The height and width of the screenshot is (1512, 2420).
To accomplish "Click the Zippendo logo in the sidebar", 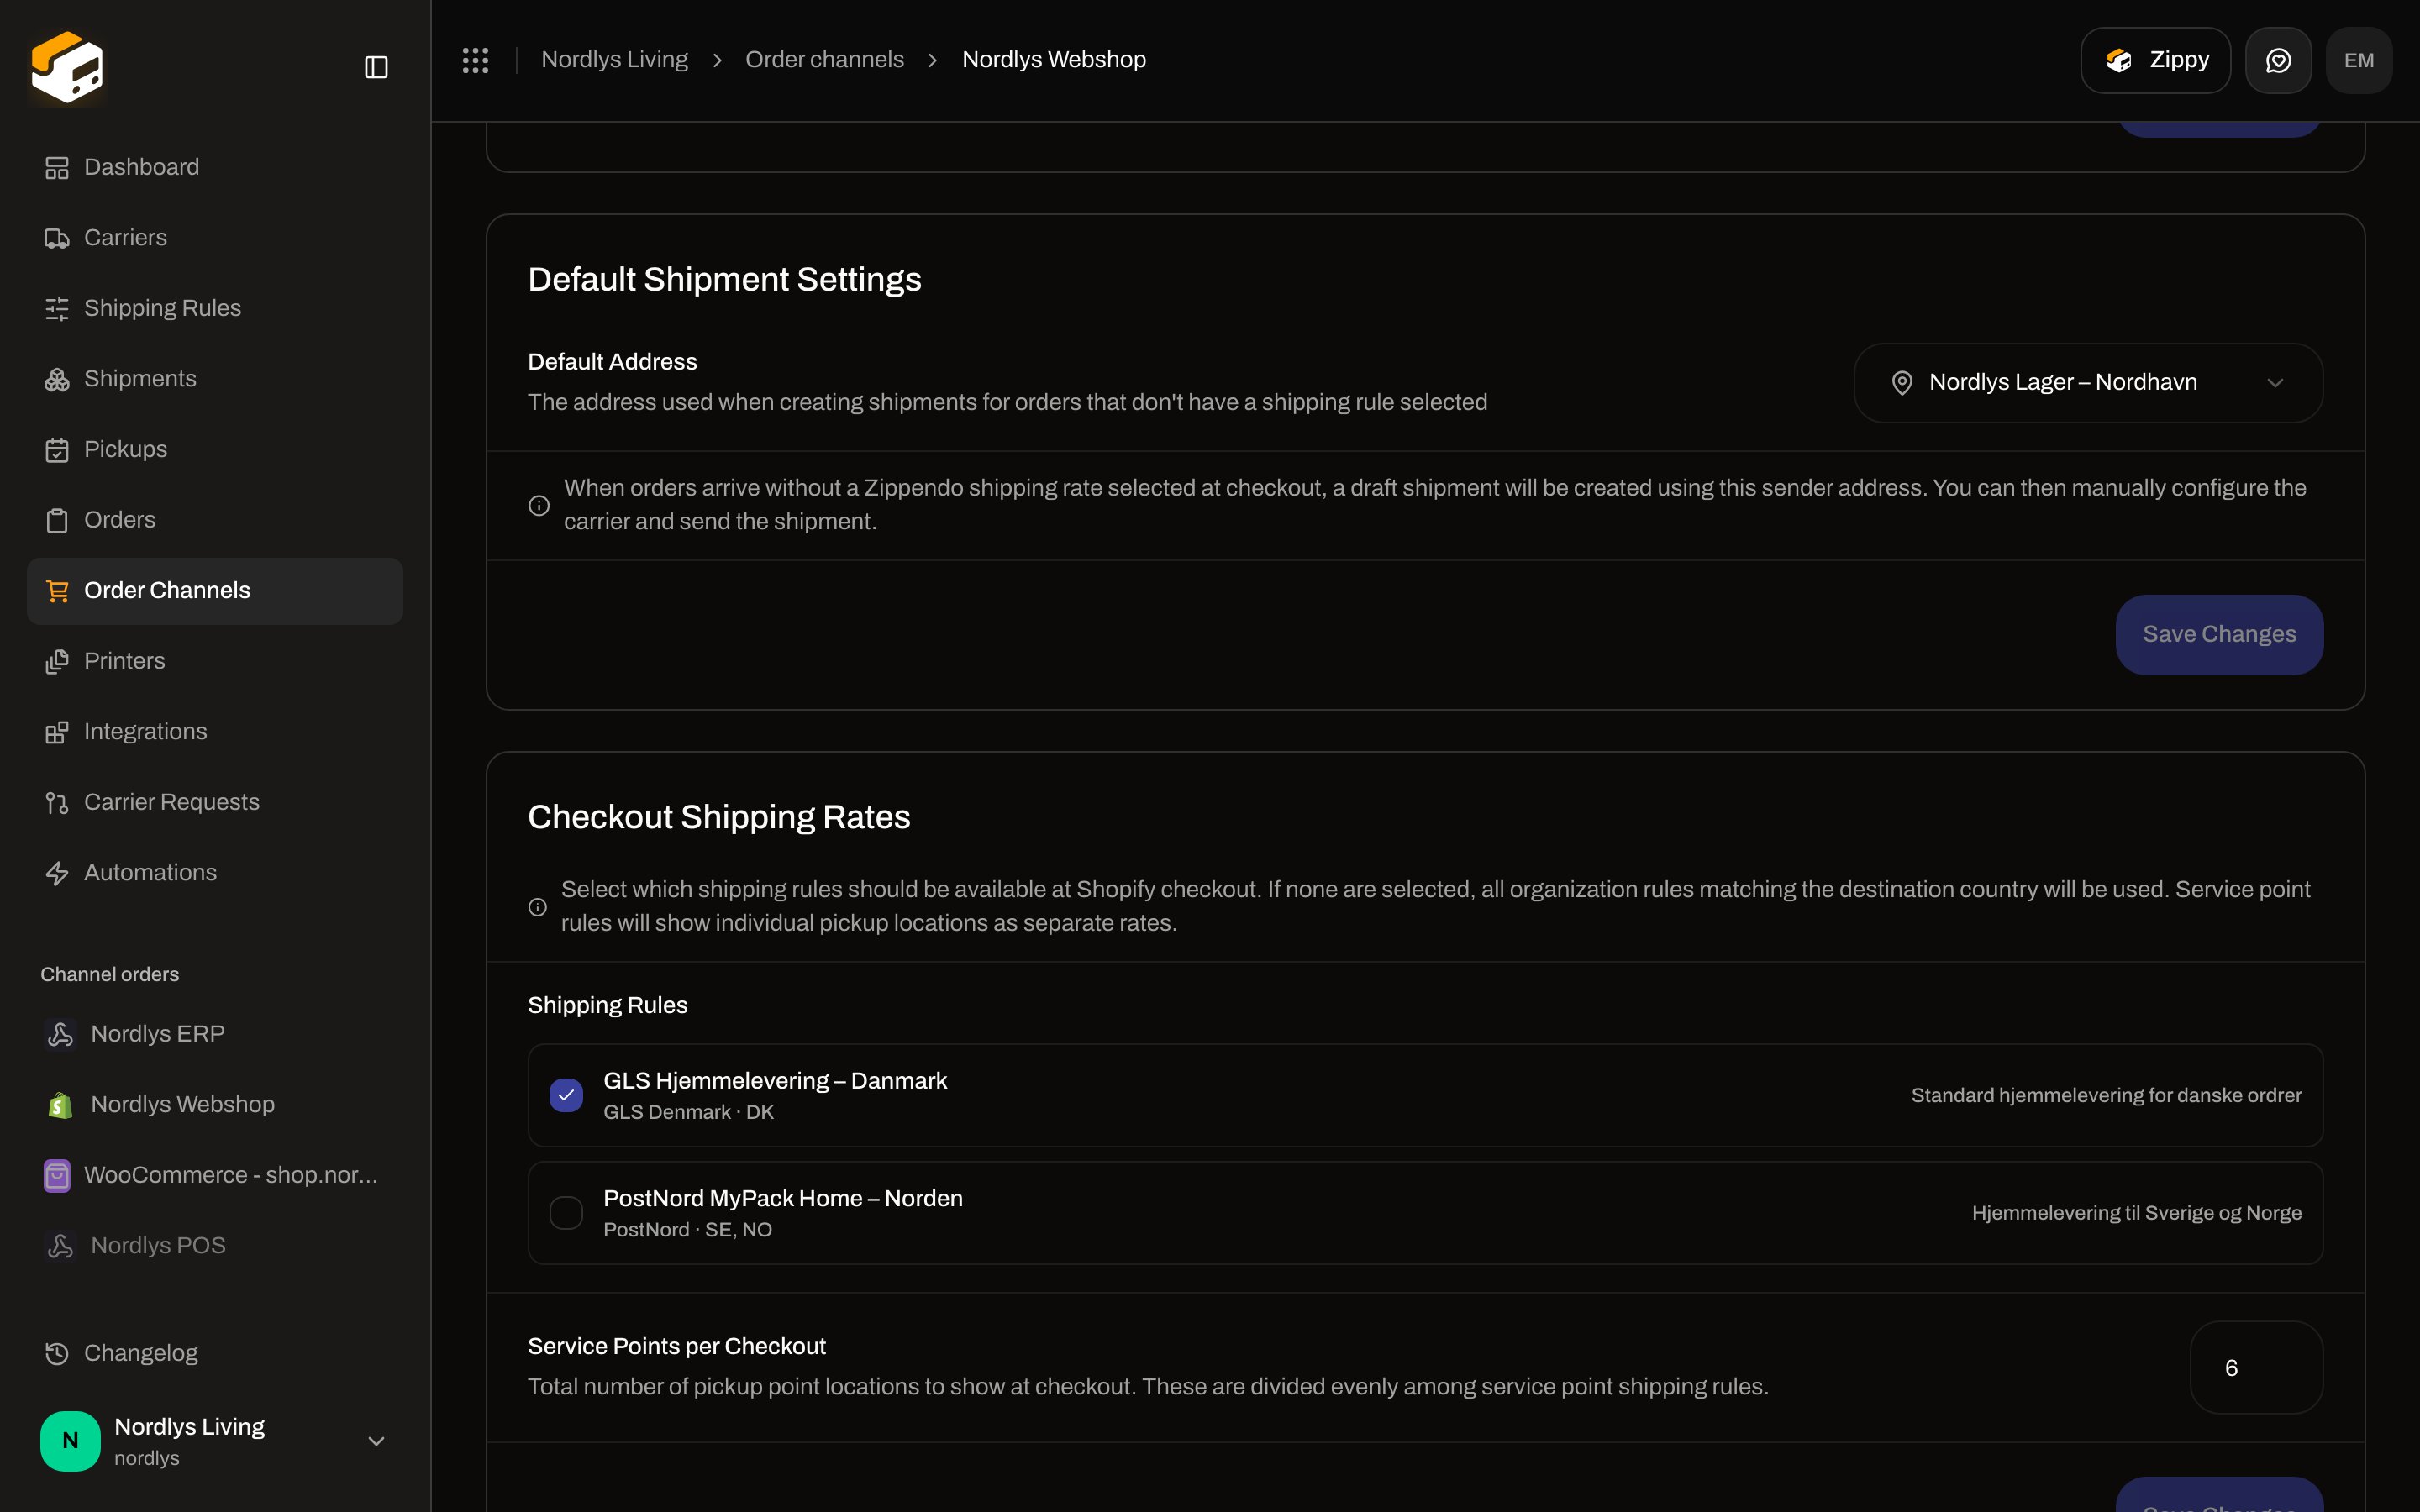I will click(67, 67).
